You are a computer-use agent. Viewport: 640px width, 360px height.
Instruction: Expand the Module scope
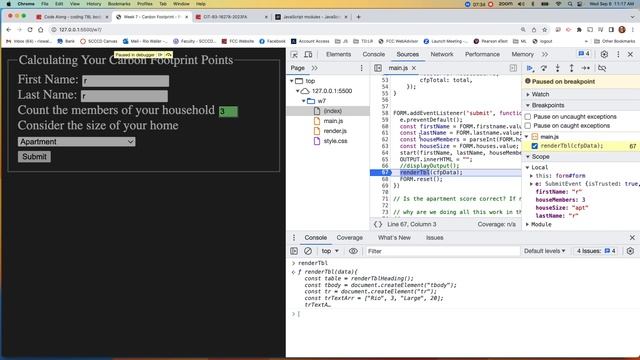point(538,224)
